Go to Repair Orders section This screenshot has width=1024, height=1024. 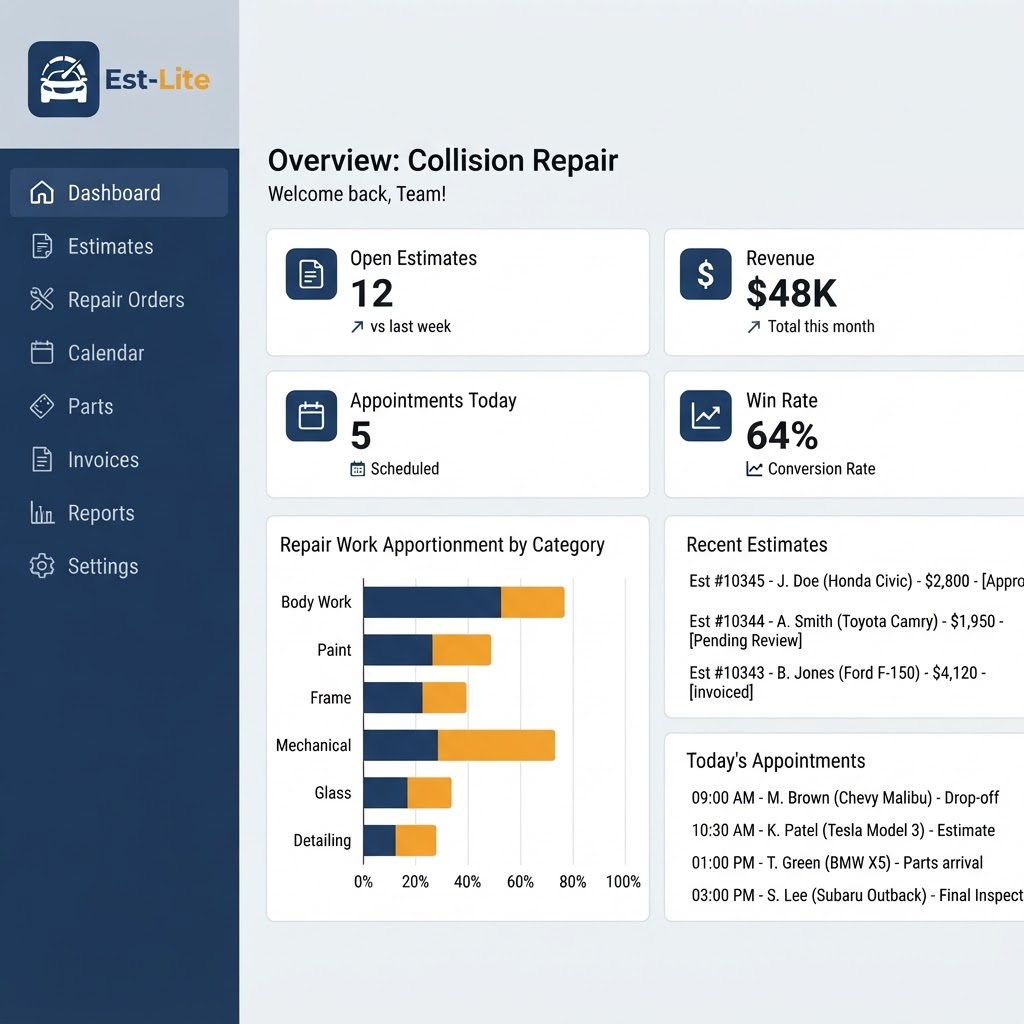[119, 299]
